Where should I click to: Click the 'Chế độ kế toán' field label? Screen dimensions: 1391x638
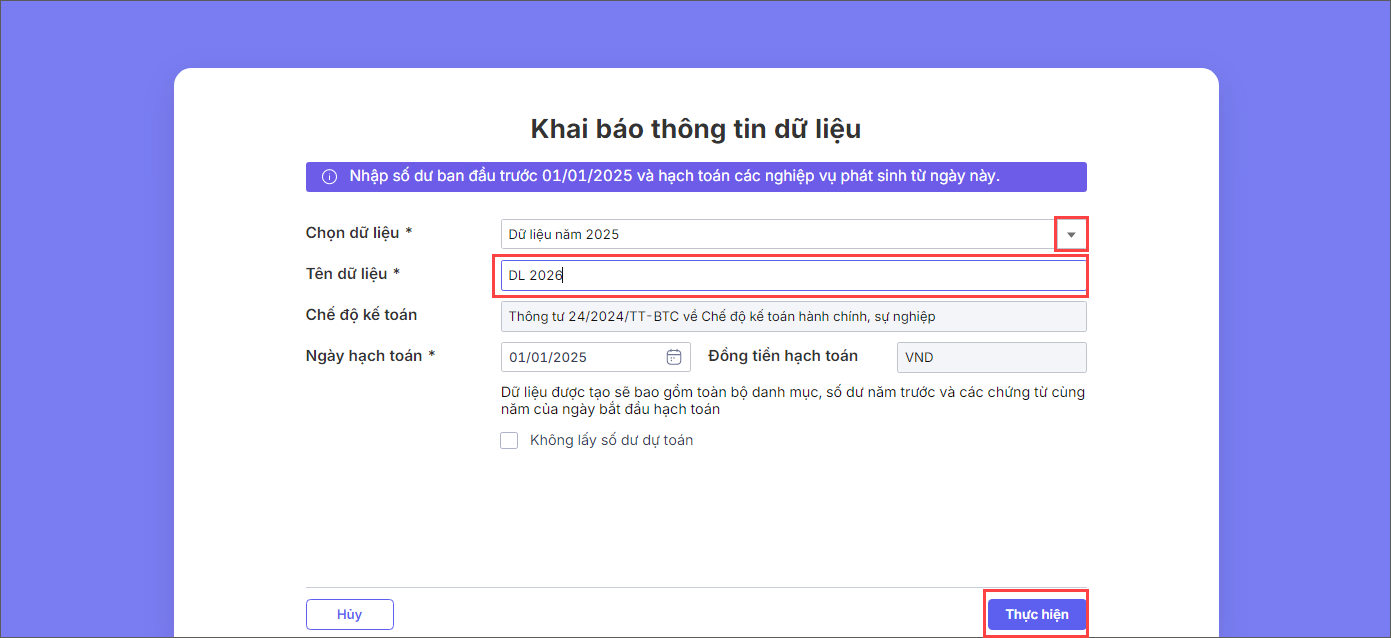click(361, 315)
